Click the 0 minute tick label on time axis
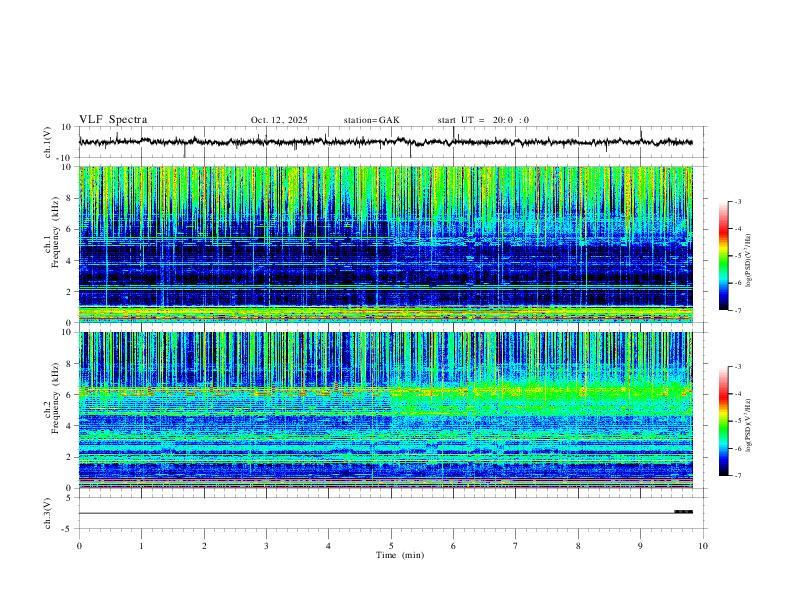Viewport: 792px width, 612px height. (79, 546)
